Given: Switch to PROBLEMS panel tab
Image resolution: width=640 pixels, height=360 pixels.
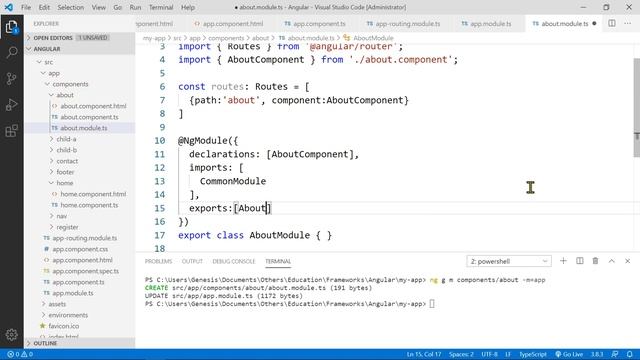Looking at the screenshot, I should tap(158, 261).
